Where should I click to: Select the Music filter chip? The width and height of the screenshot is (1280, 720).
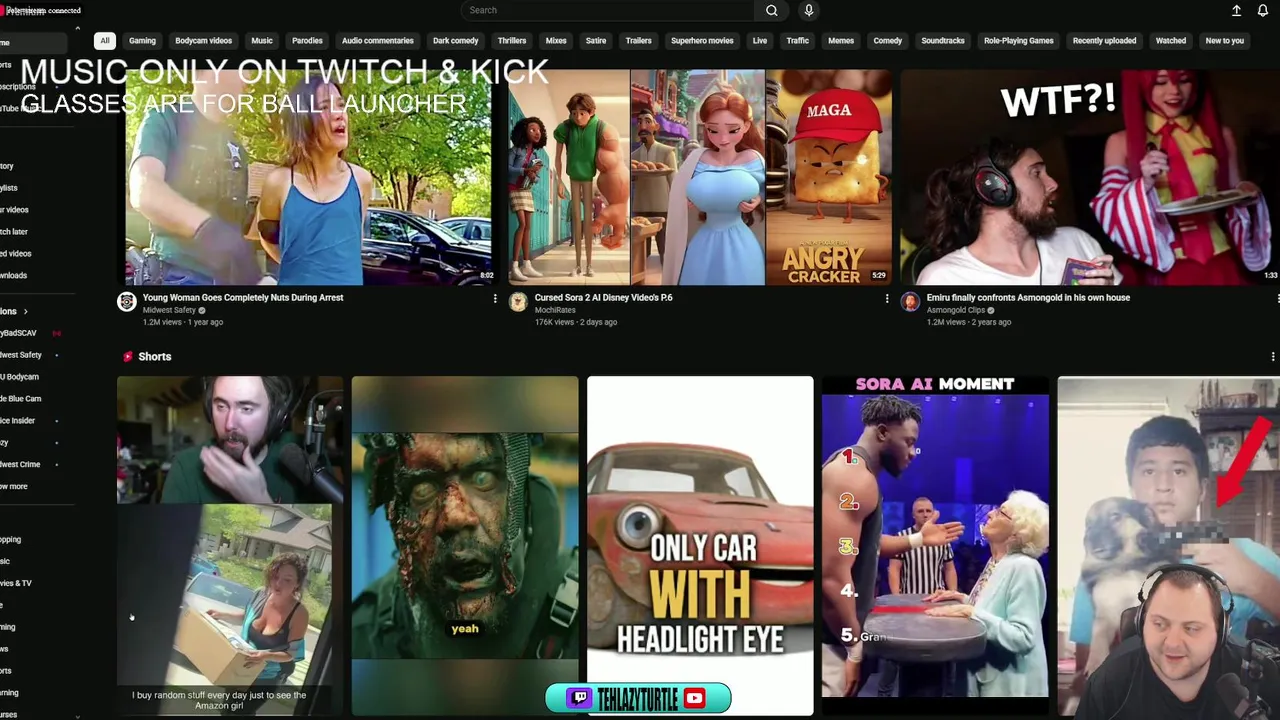262,41
